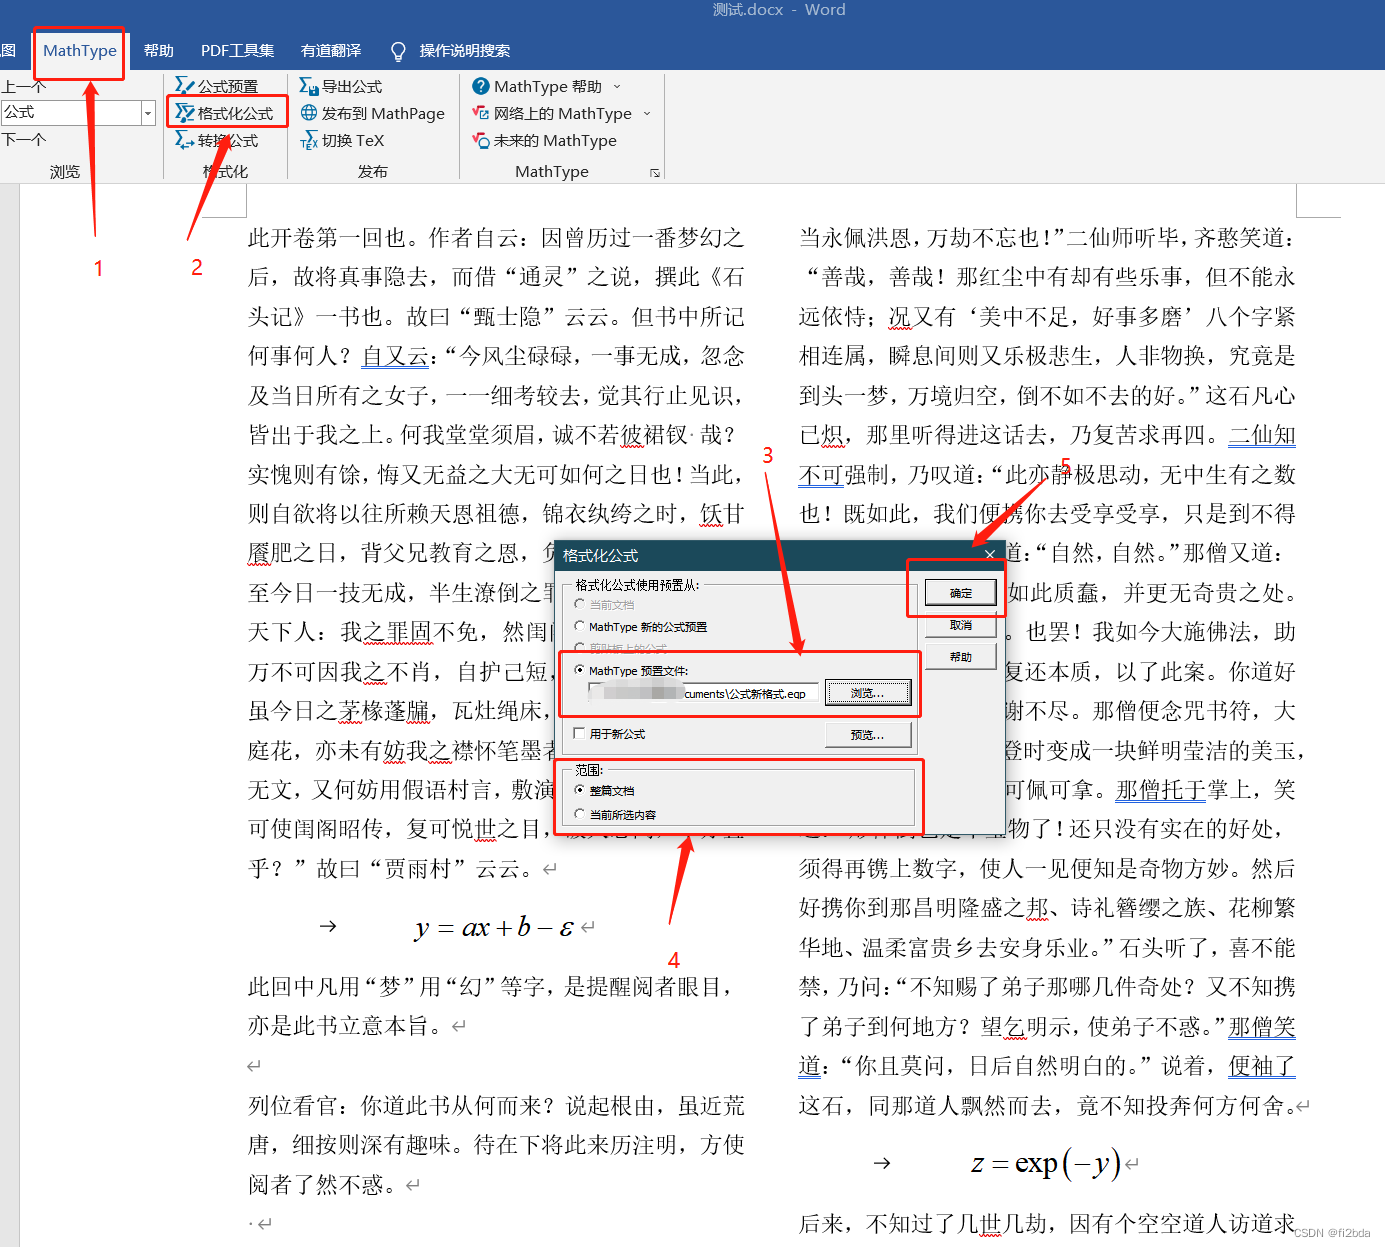
Task: Click 确定 to confirm formatting
Action: (961, 593)
